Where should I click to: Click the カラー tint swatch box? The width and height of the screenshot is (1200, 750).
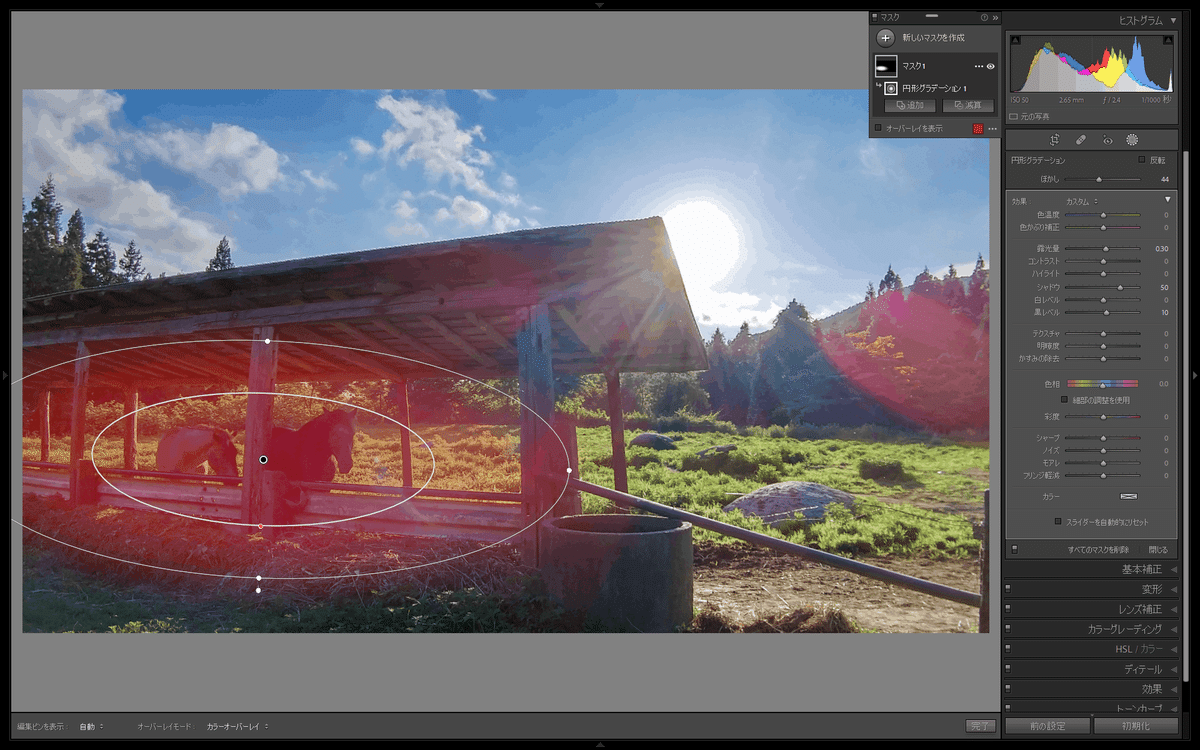click(x=1129, y=496)
